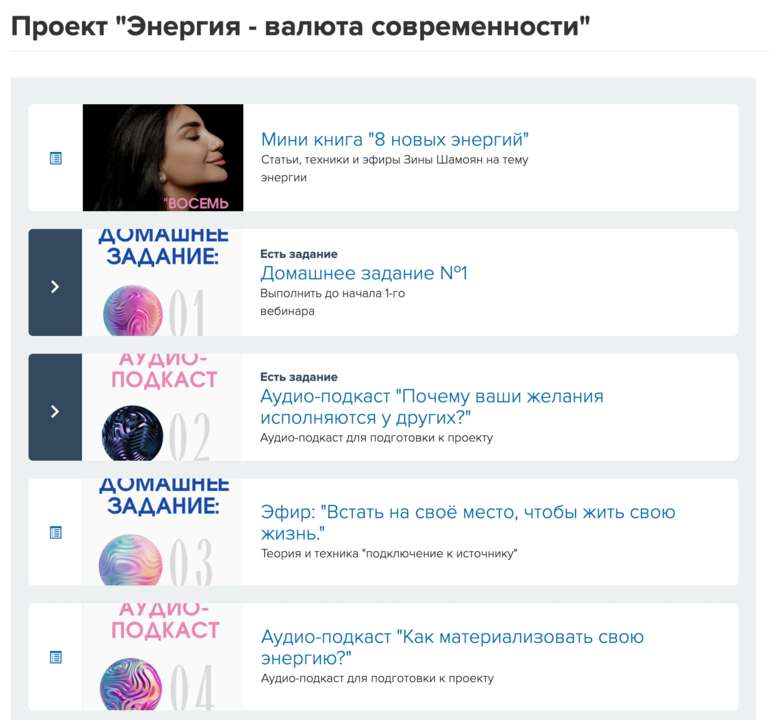This screenshot has height=720, width=770.
Task: Click the Домашнее задание 03 thumbnail
Action: coord(163,532)
